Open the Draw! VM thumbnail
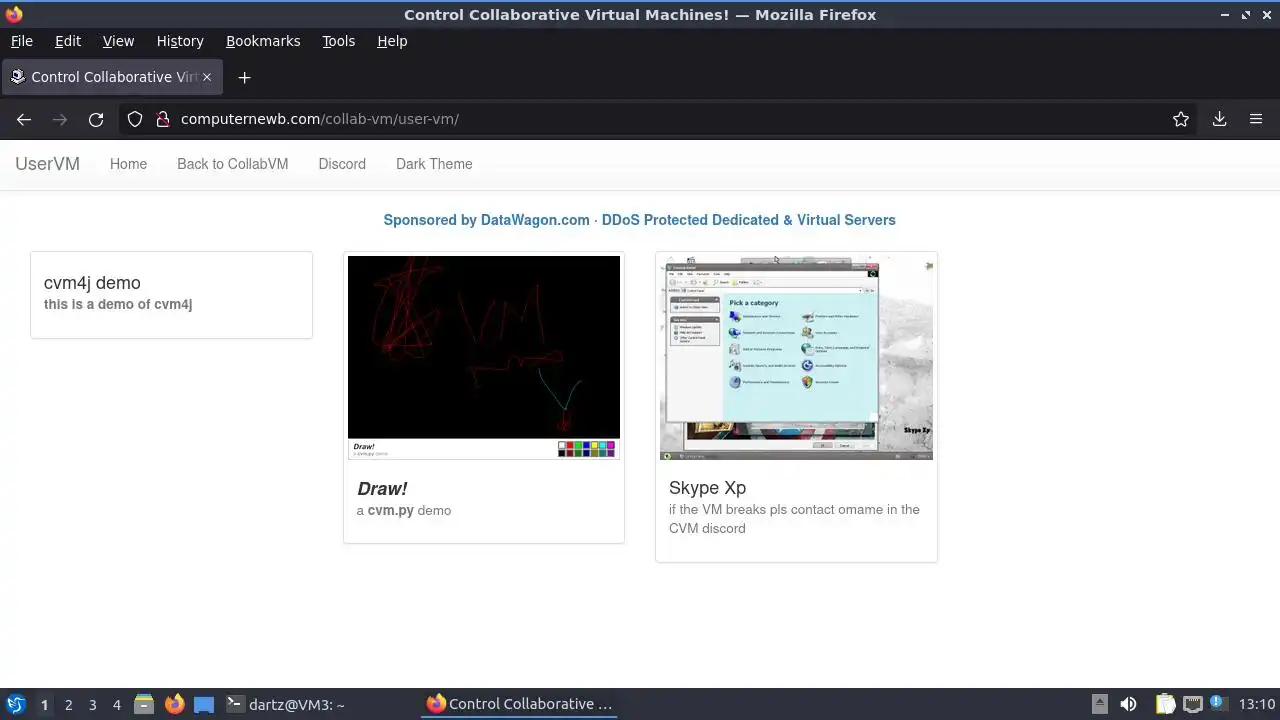 click(x=484, y=357)
